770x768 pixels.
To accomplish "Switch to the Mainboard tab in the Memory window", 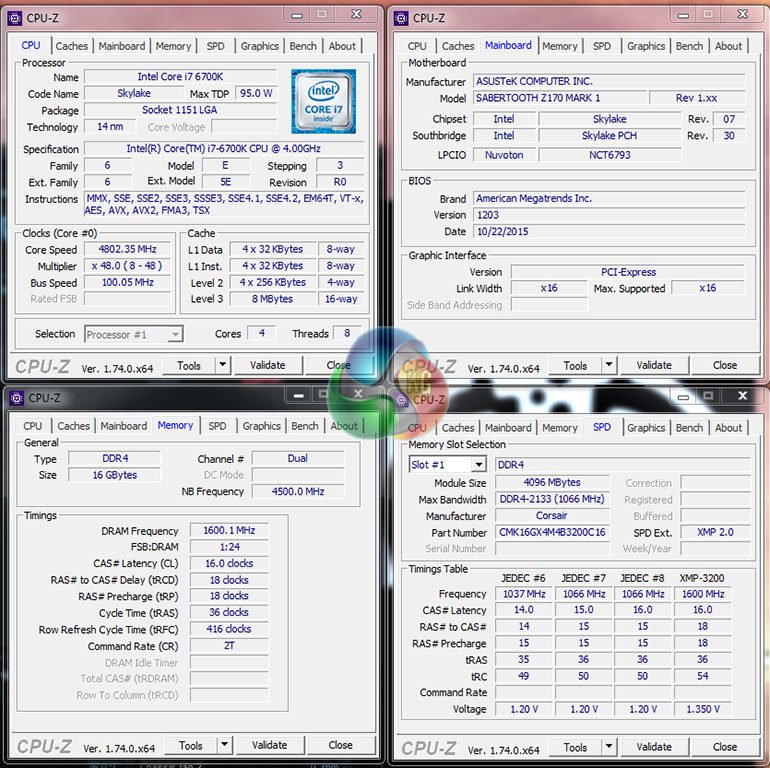I will point(124,426).
